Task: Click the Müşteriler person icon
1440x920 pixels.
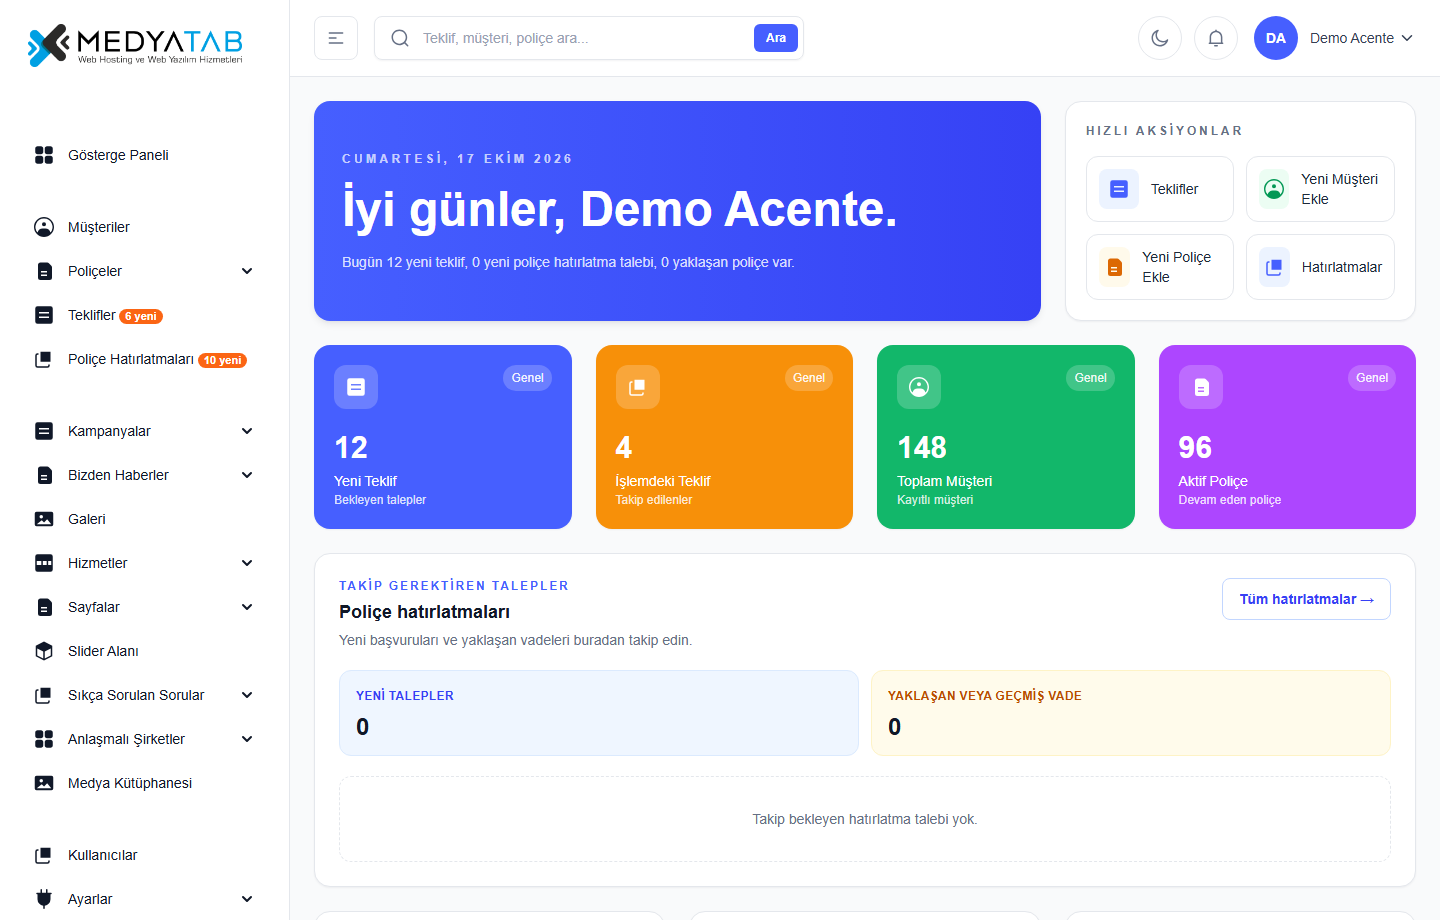Action: (x=44, y=227)
